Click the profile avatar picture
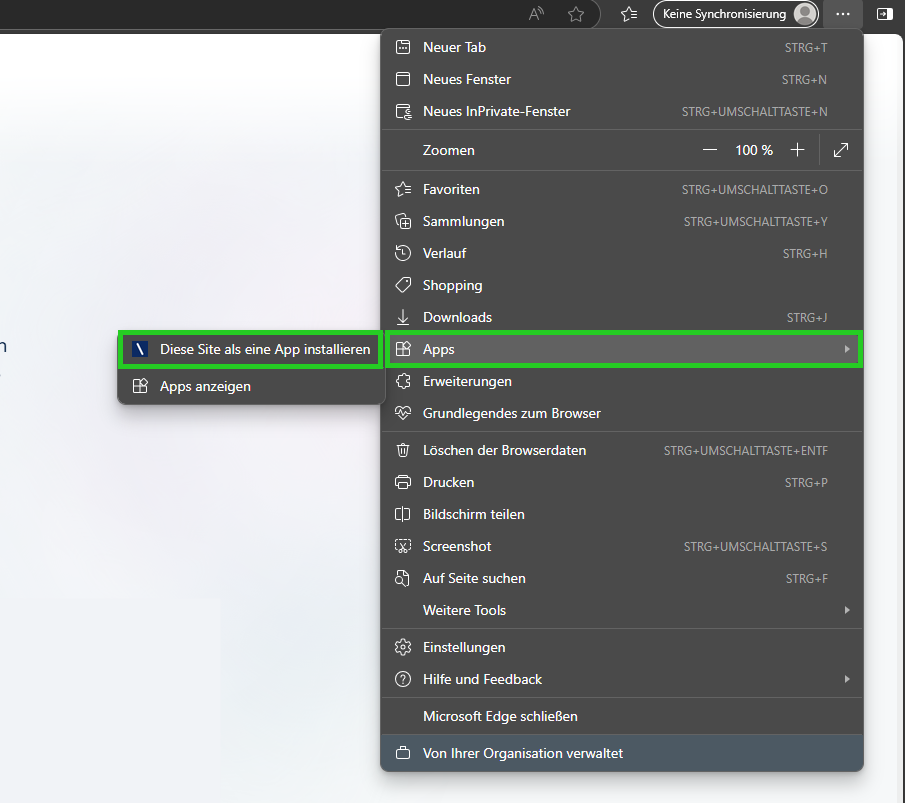The width and height of the screenshot is (905, 803). tap(805, 14)
